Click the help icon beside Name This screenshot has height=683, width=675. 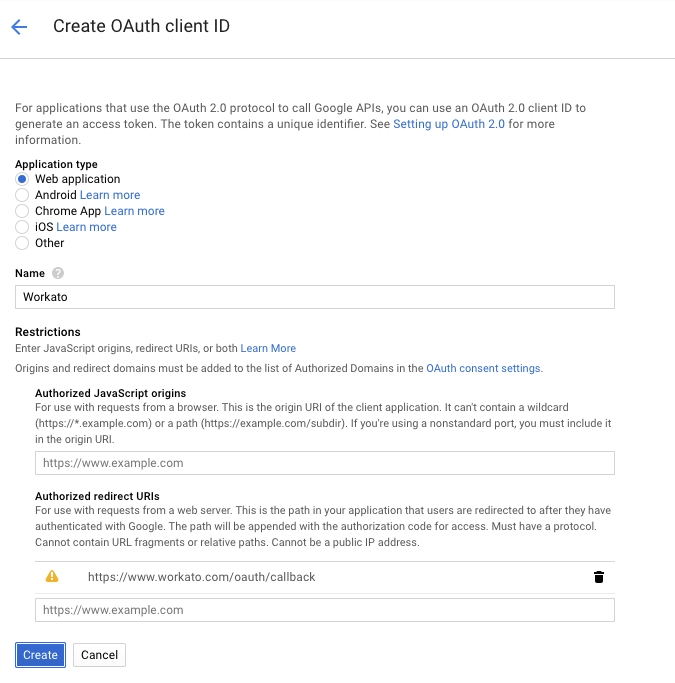click(x=58, y=273)
